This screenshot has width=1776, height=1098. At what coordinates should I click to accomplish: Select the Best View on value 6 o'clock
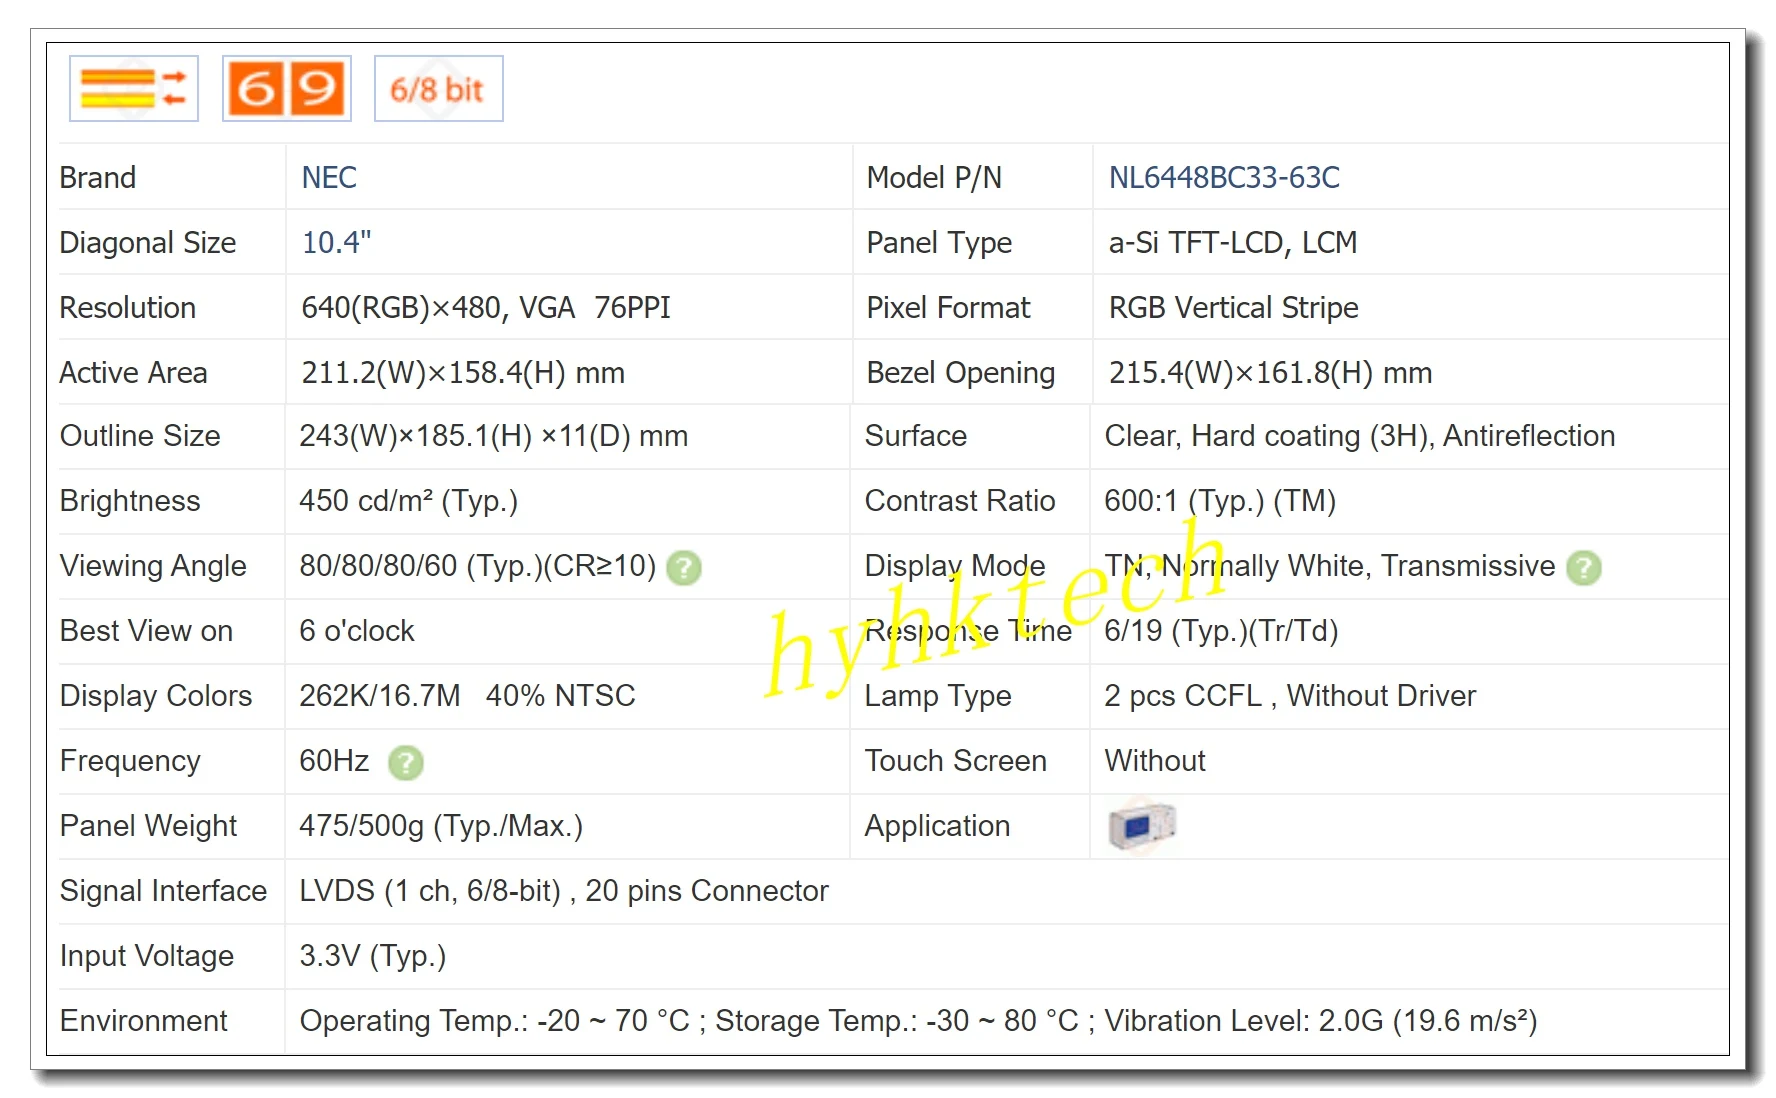coord(357,631)
